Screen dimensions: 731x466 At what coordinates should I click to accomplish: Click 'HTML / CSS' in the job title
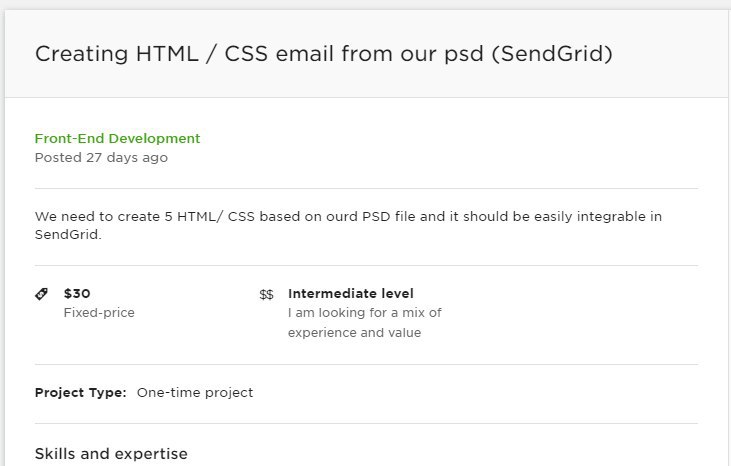pos(201,54)
